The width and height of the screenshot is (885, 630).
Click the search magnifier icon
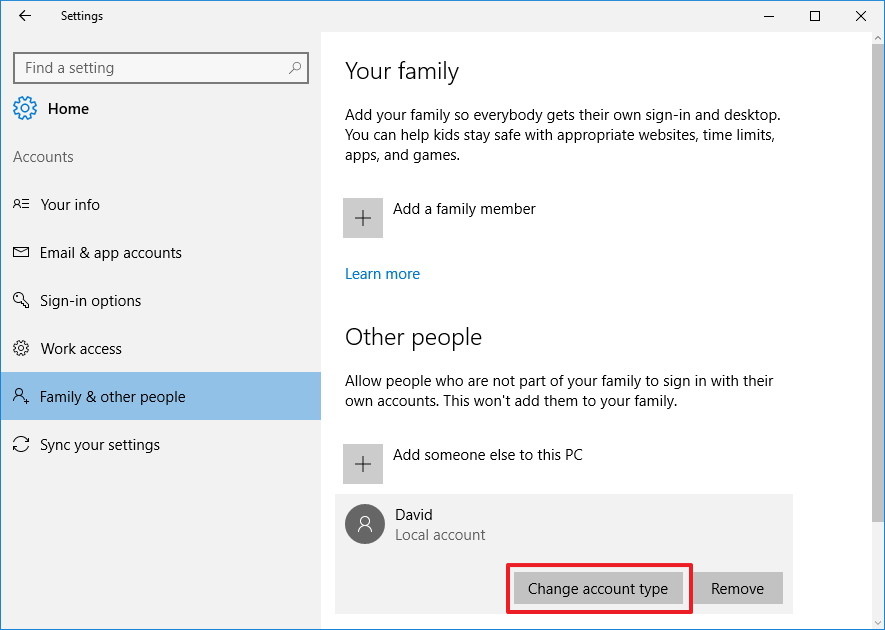[295, 68]
